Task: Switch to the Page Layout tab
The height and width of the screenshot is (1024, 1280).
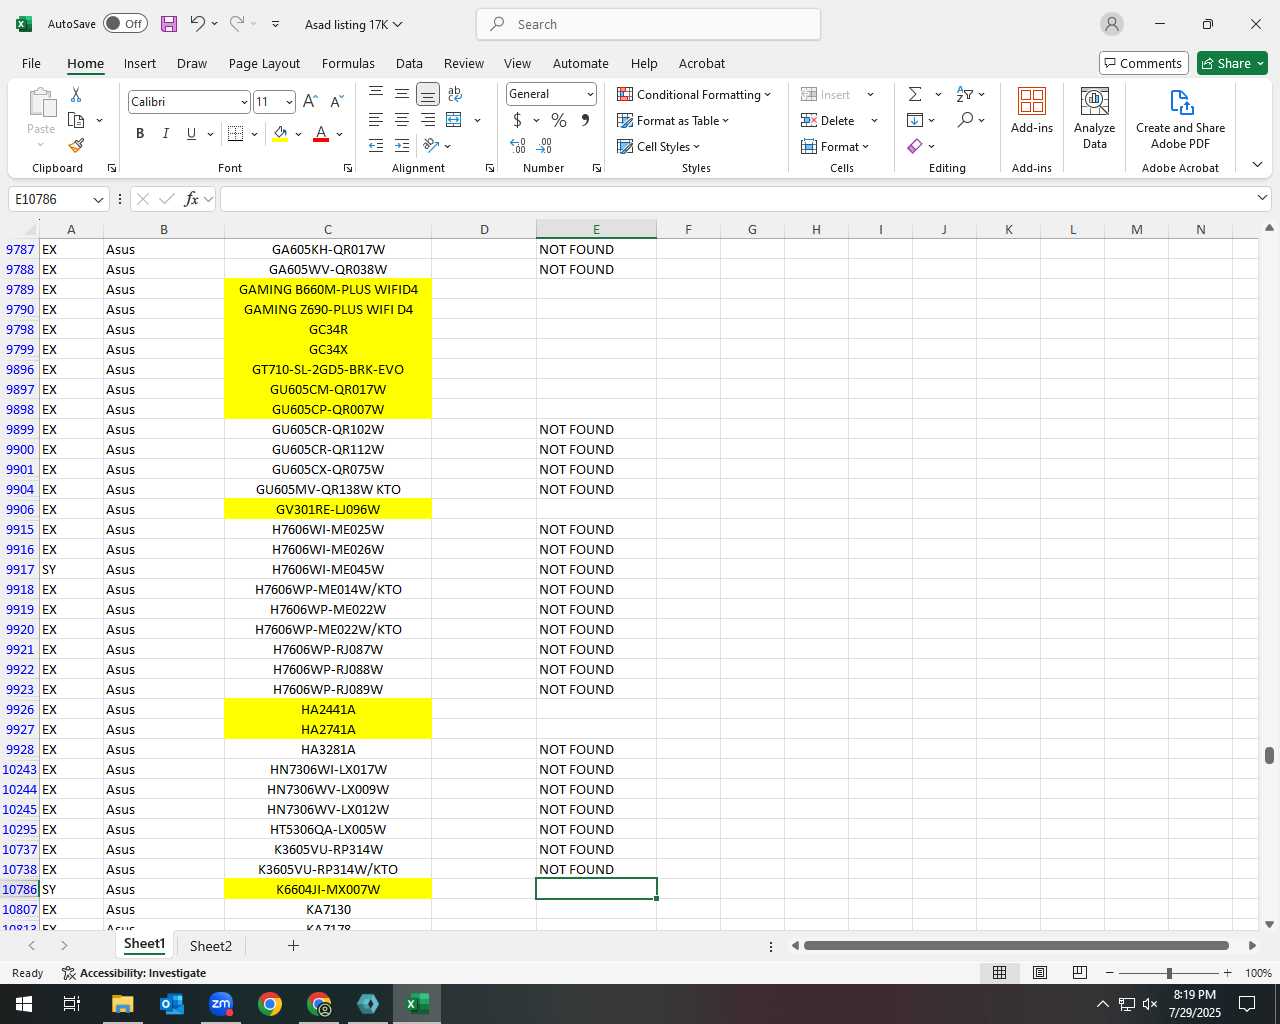Action: click(264, 63)
